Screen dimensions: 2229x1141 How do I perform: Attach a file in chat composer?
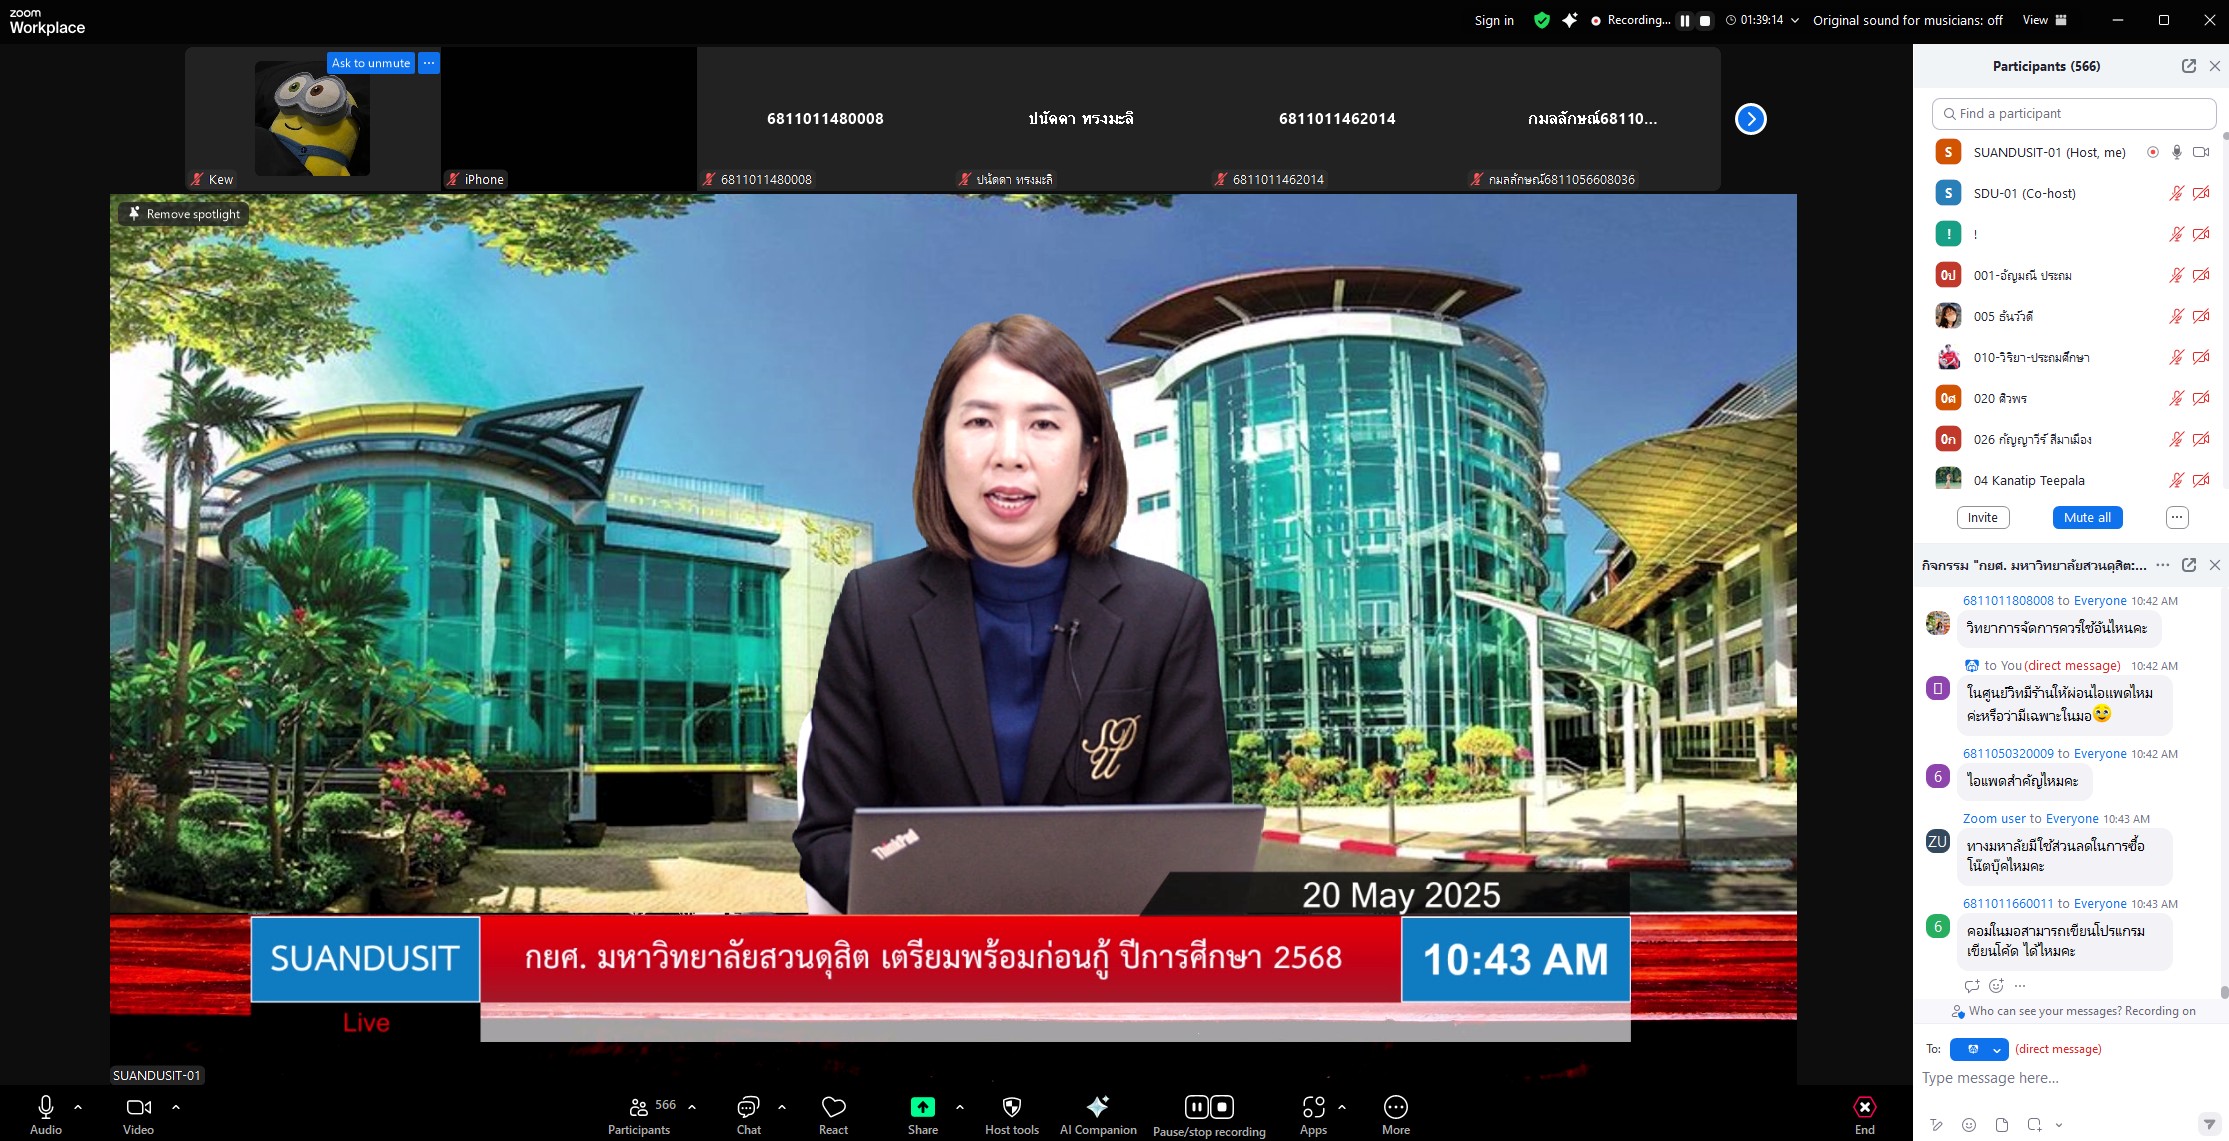coord(2002,1125)
